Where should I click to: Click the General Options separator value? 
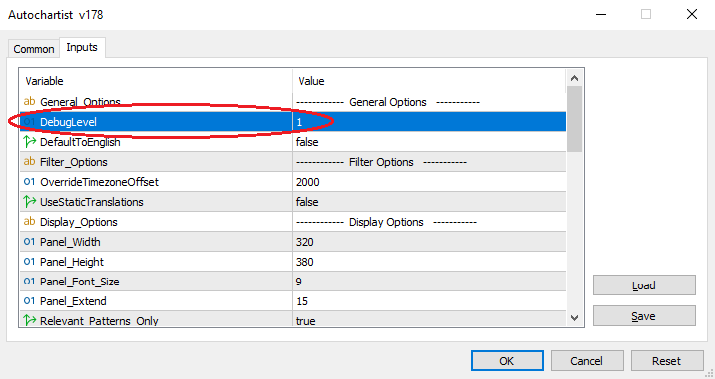388,102
